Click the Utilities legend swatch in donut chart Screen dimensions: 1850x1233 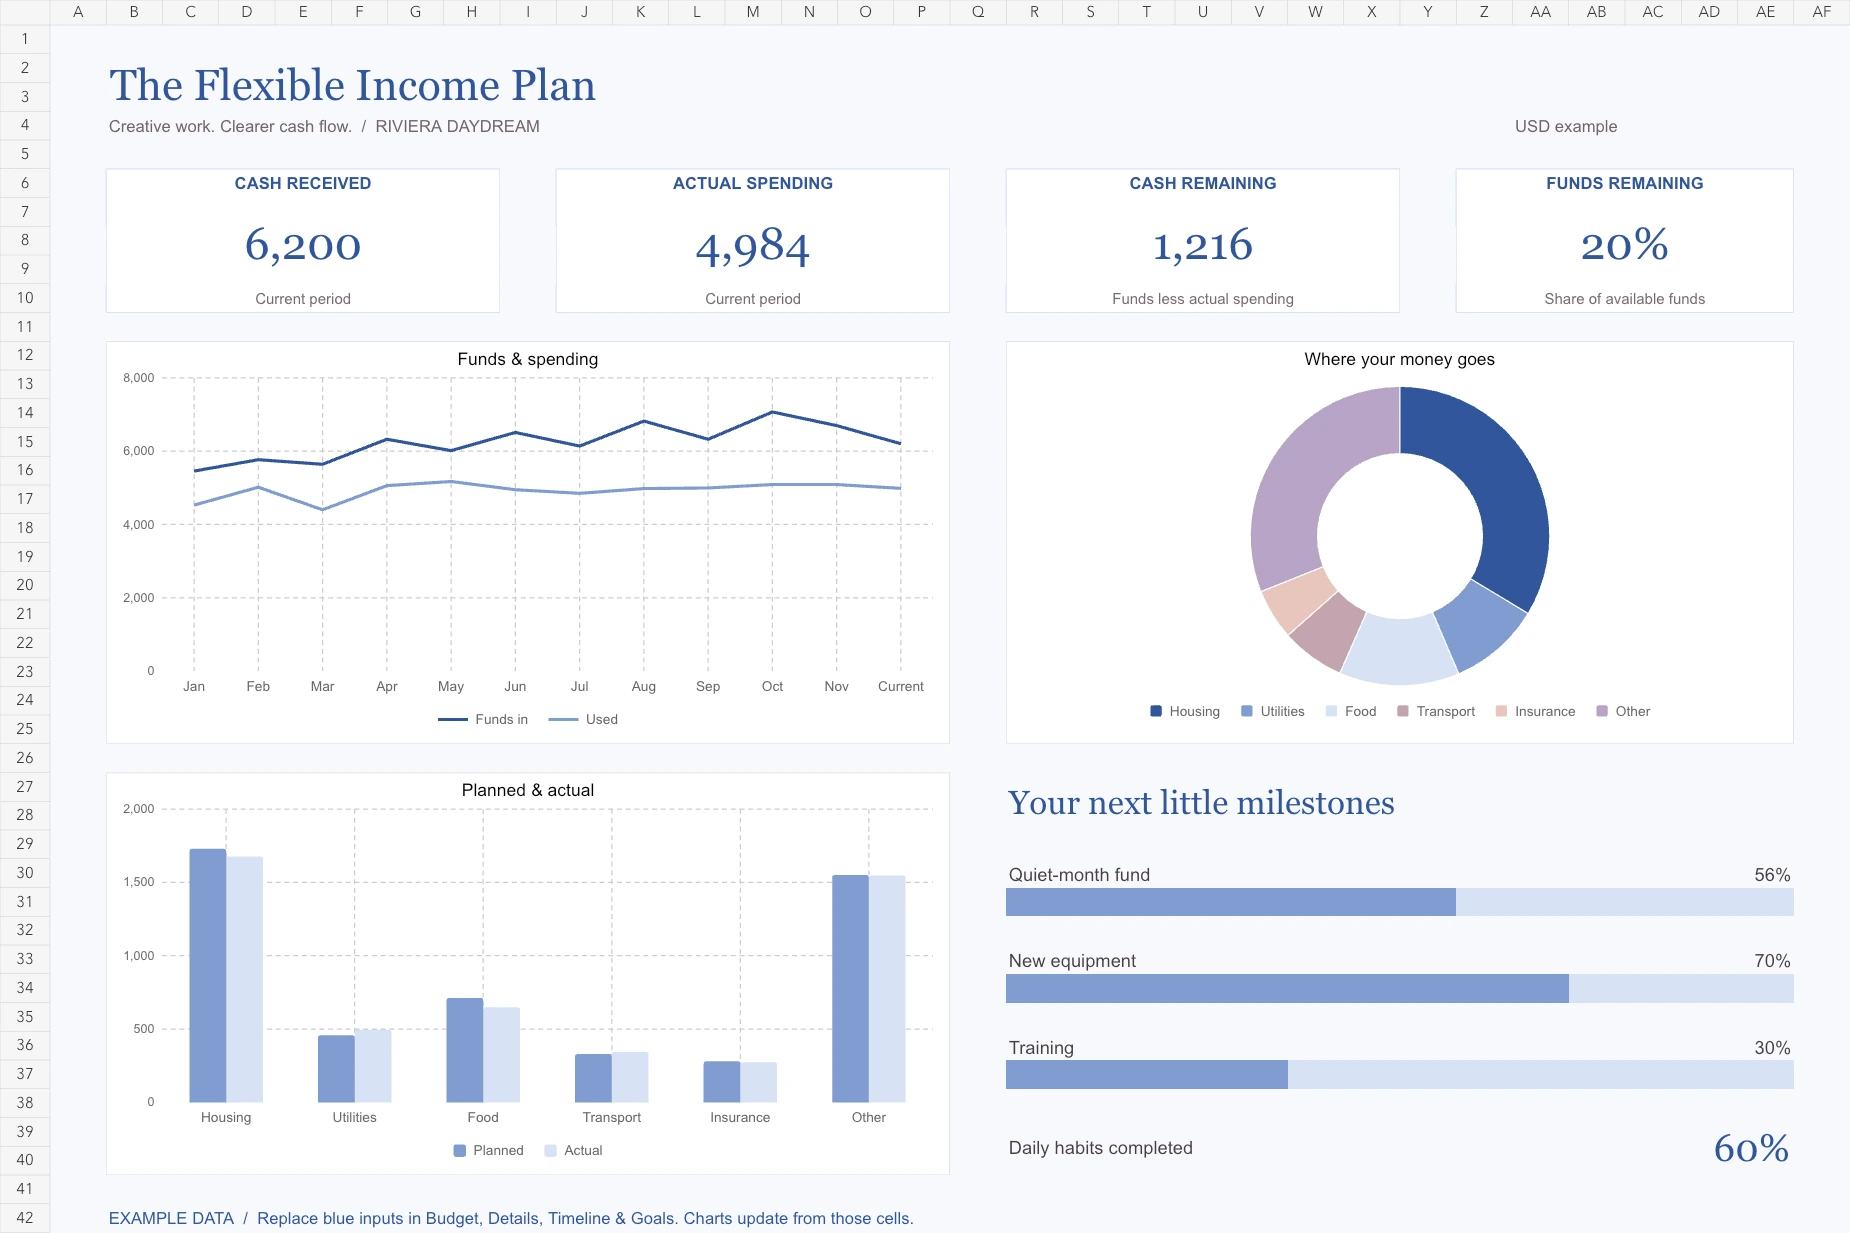pyautogui.click(x=1247, y=711)
